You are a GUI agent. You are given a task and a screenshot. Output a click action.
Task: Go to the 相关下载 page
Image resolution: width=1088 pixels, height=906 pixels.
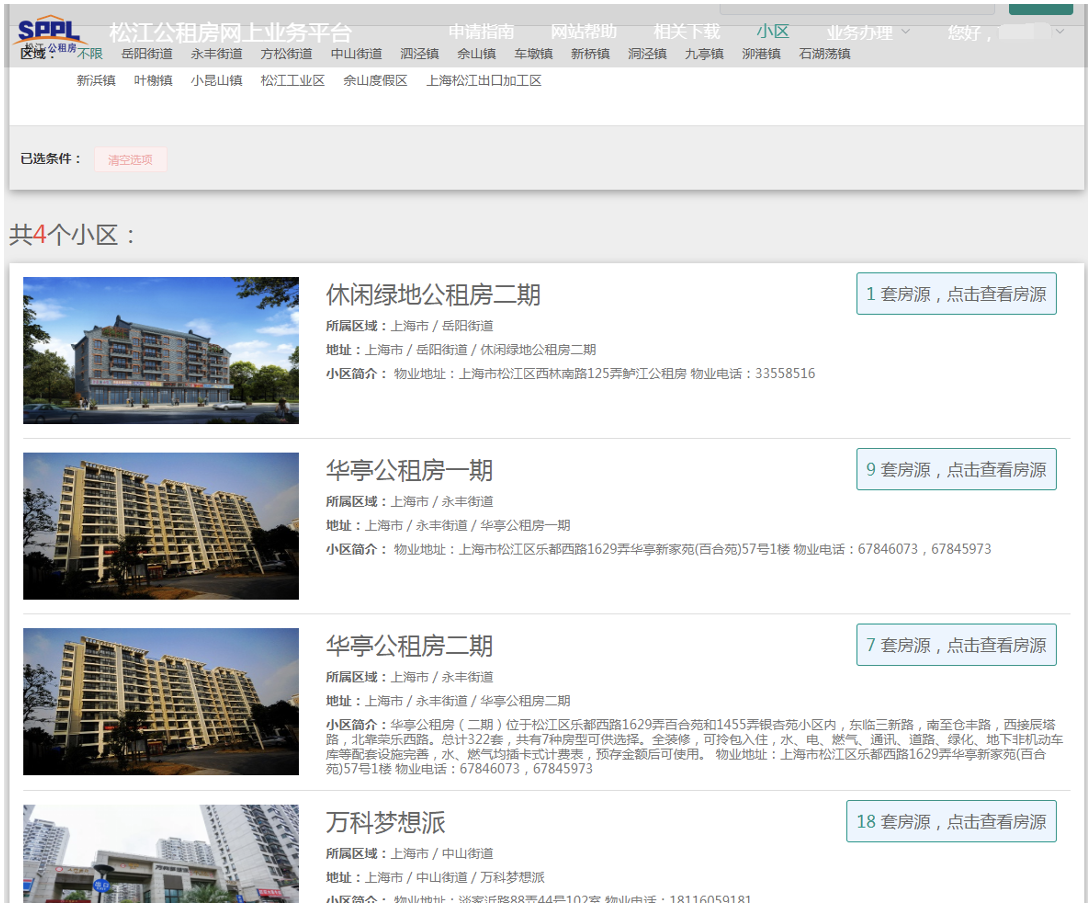(686, 32)
